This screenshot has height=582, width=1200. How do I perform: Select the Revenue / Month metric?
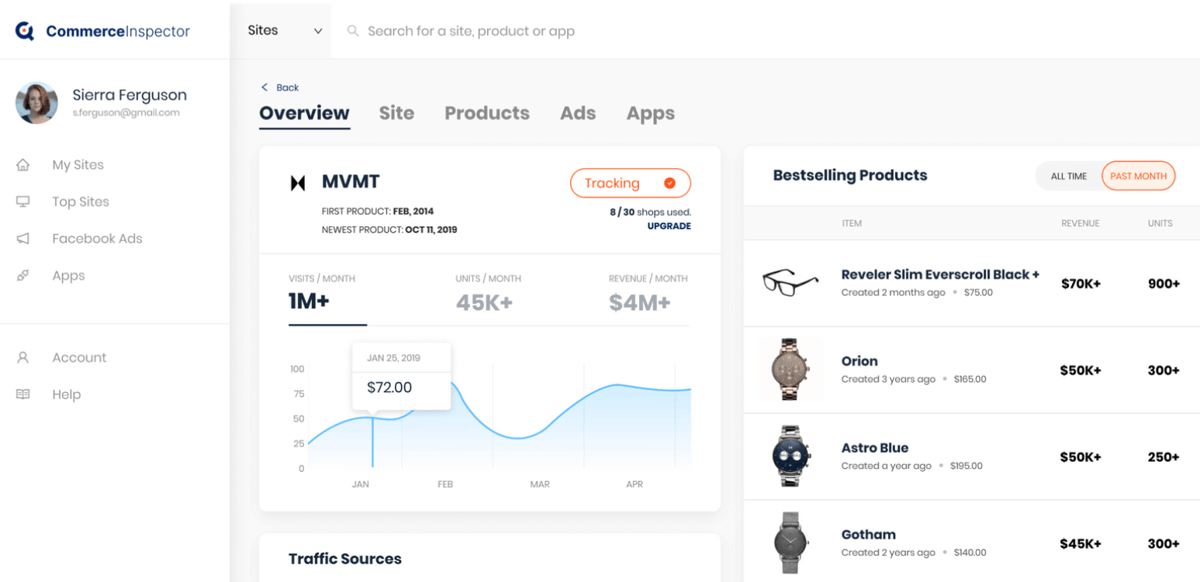coord(648,293)
